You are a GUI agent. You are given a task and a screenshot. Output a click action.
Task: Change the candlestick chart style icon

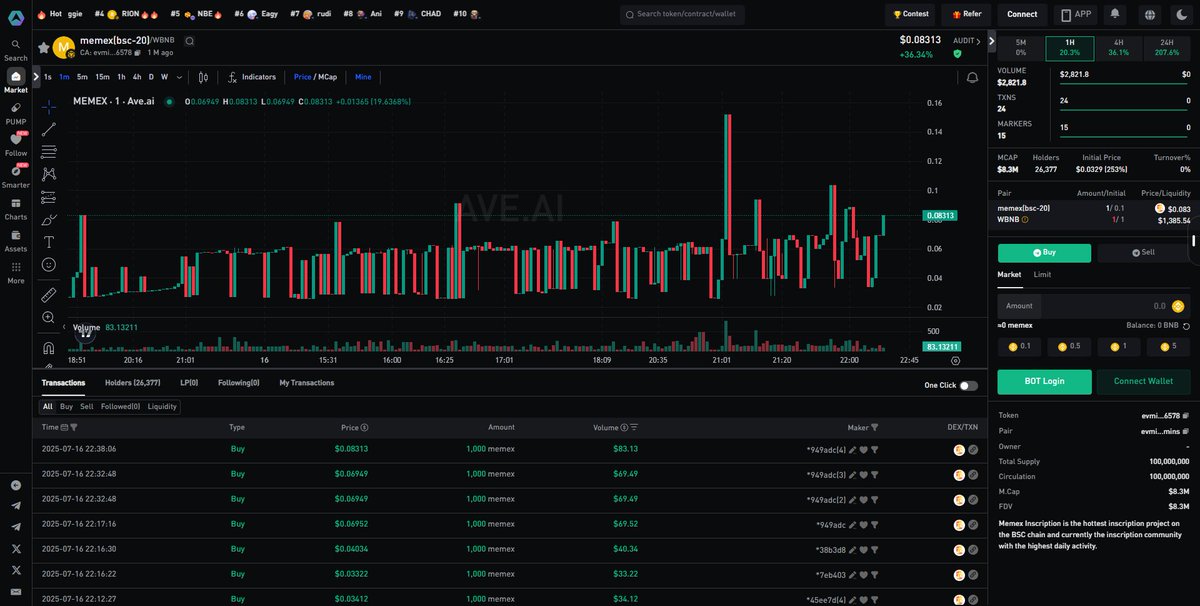[x=203, y=77]
